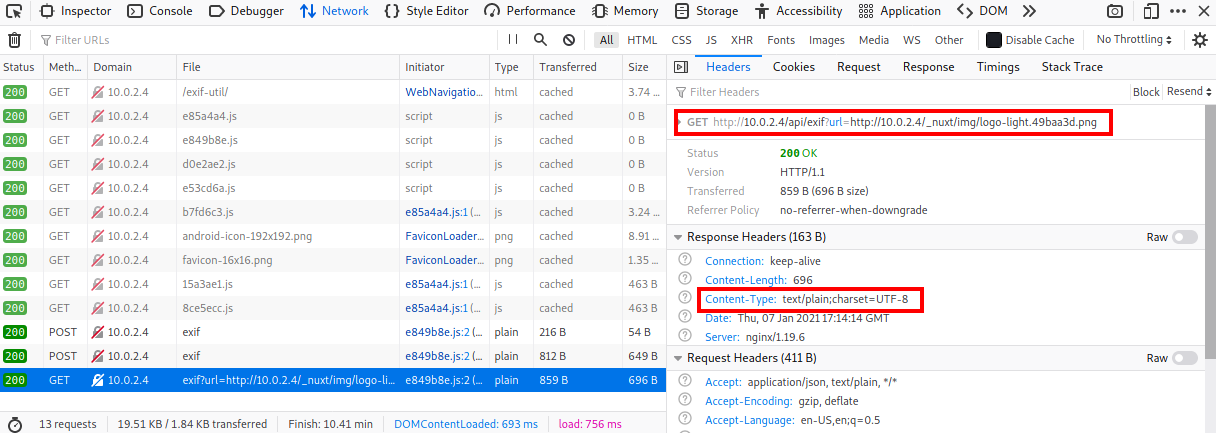This screenshot has width=1216, height=433.
Task: Sort by the Transferred column header
Action: (x=577, y=67)
